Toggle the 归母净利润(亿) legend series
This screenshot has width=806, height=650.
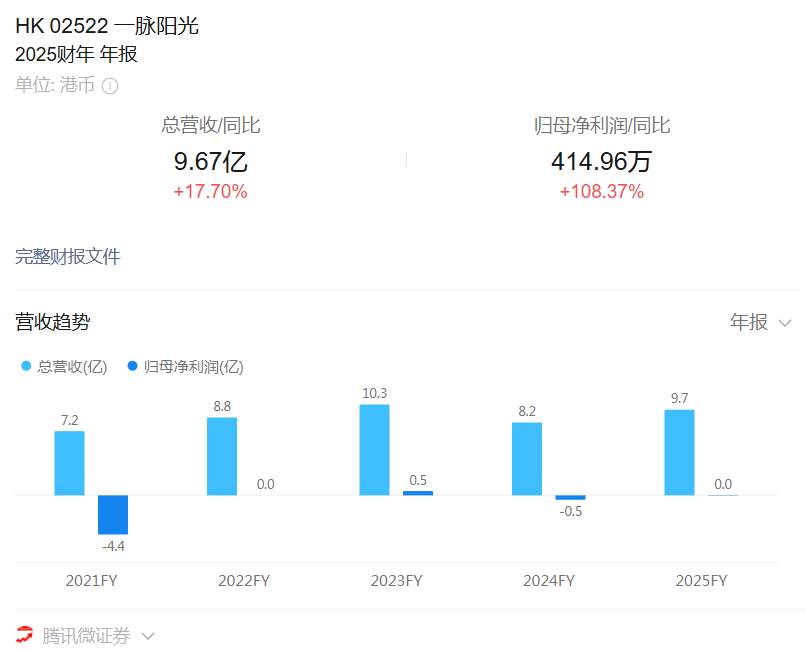coord(185,367)
